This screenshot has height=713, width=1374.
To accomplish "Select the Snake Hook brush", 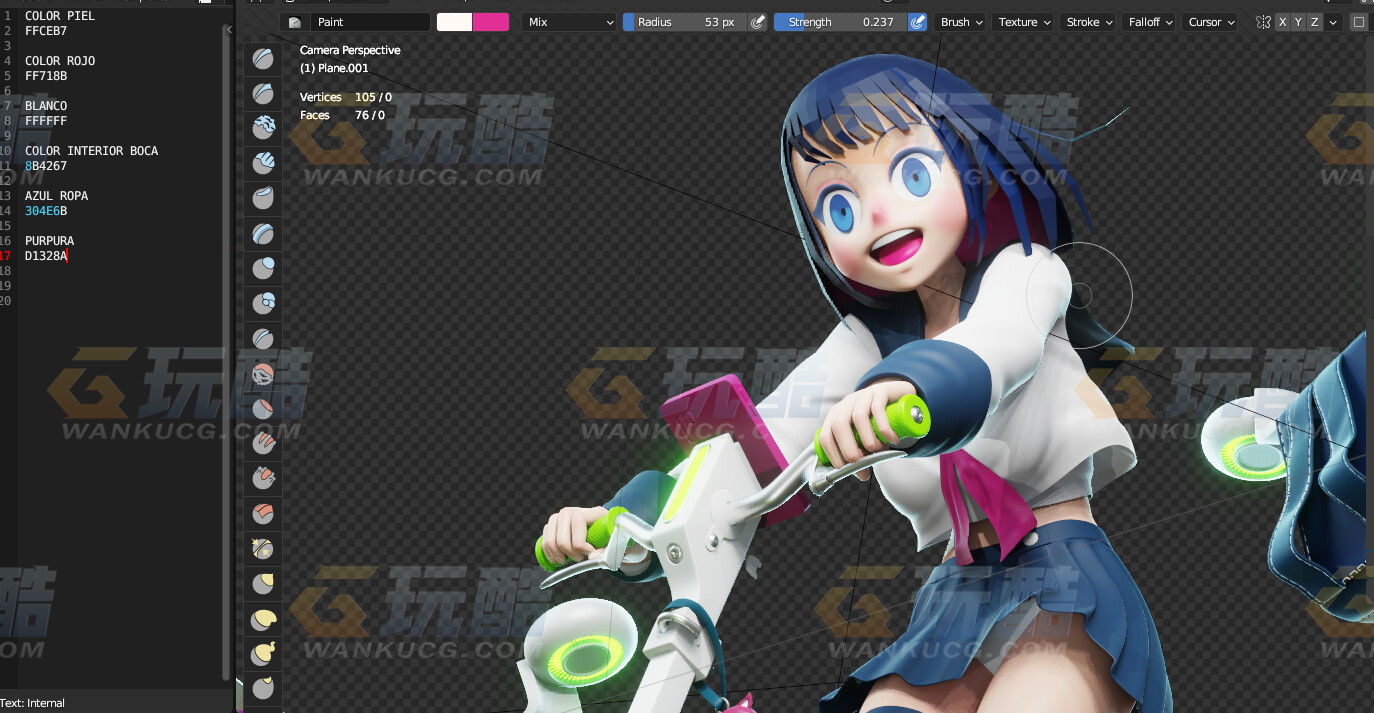I will (263, 653).
